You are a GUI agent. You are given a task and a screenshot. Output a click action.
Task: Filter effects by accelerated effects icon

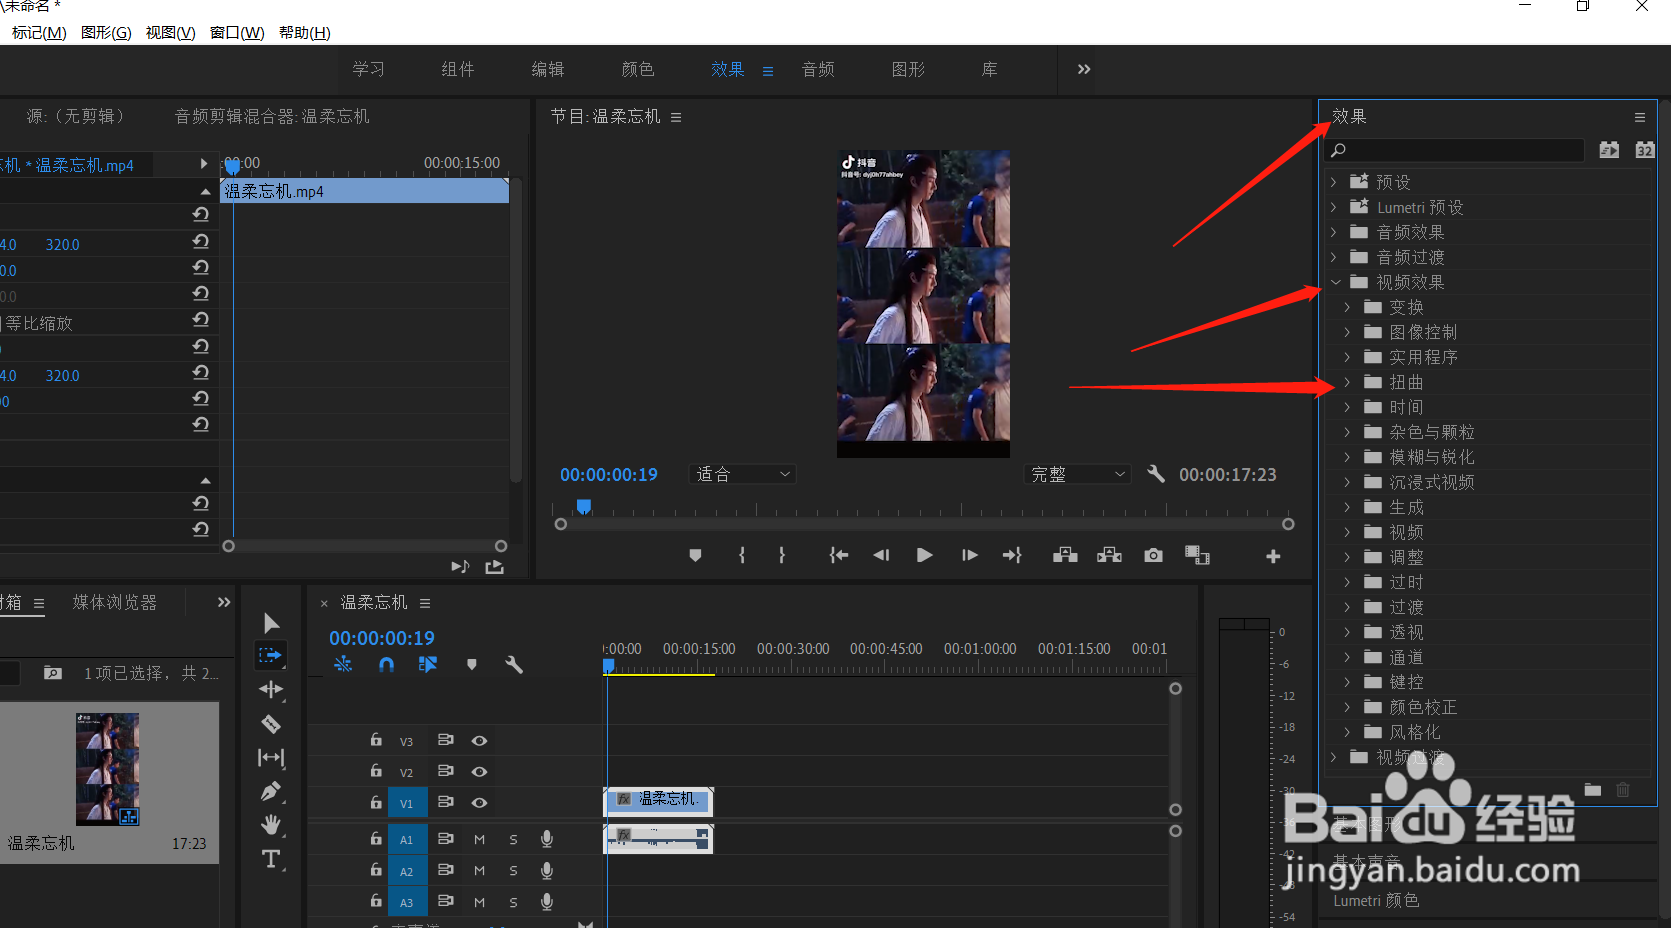1609,150
